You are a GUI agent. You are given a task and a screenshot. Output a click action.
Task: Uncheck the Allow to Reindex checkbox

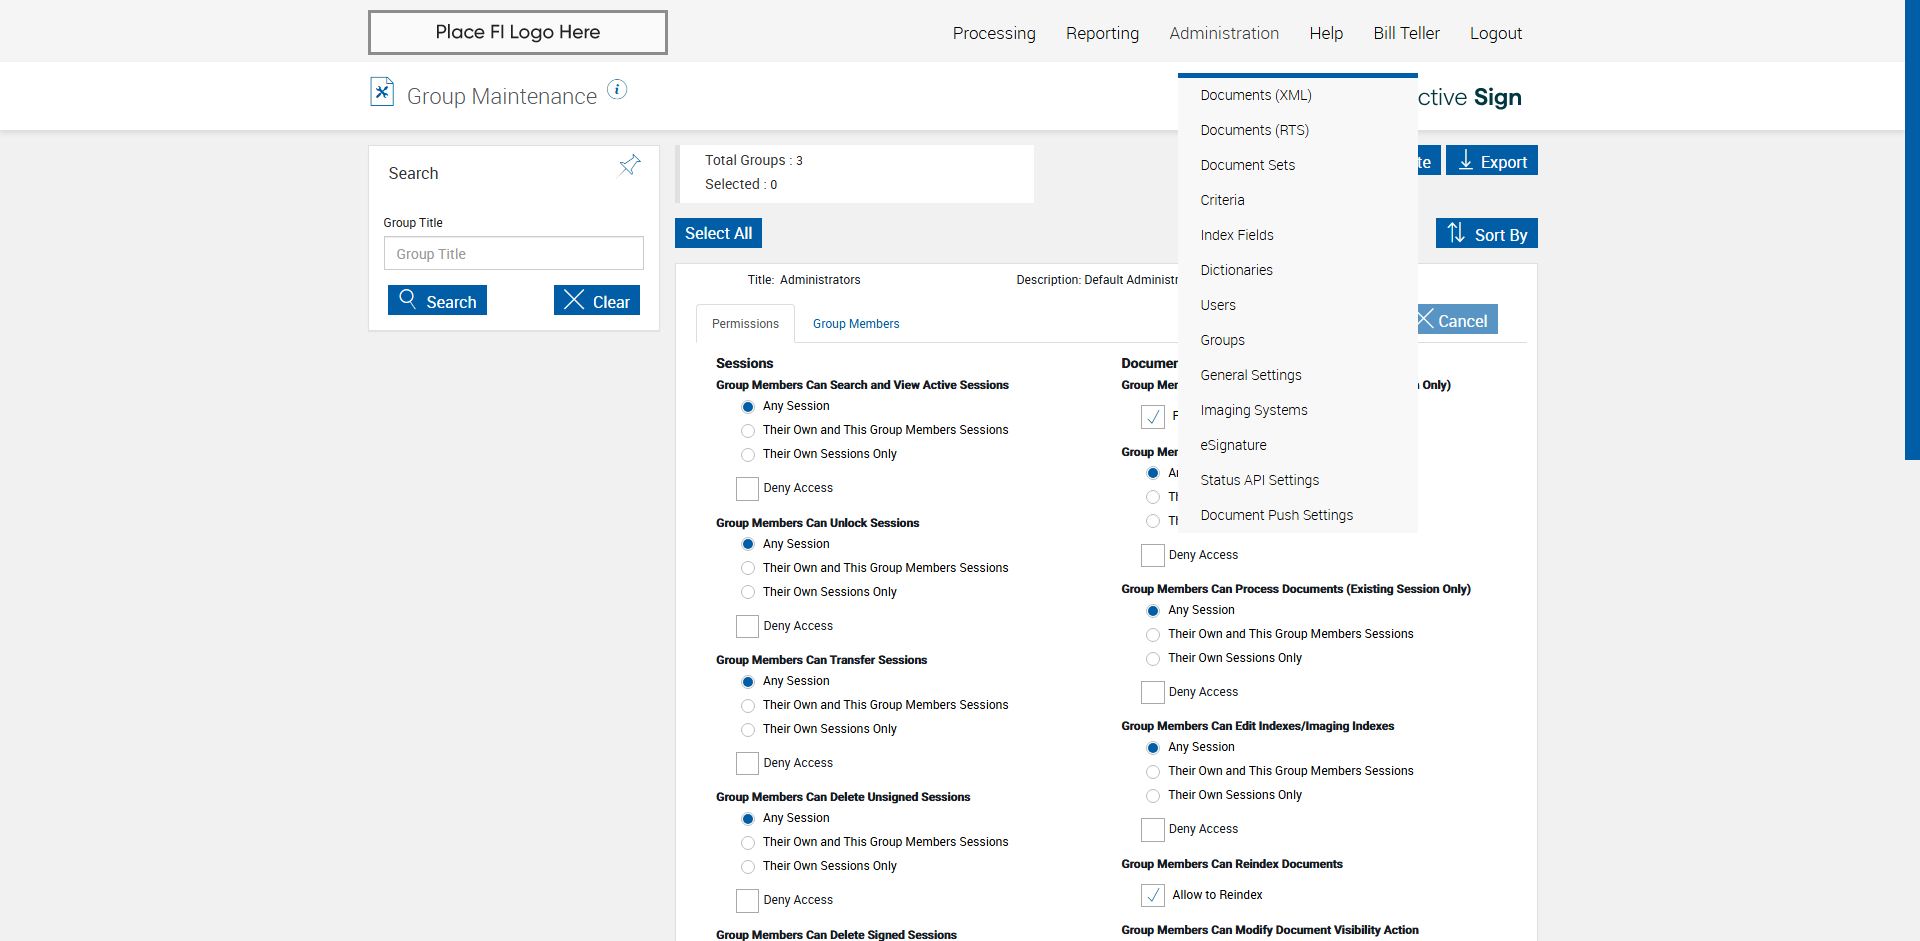pos(1152,895)
